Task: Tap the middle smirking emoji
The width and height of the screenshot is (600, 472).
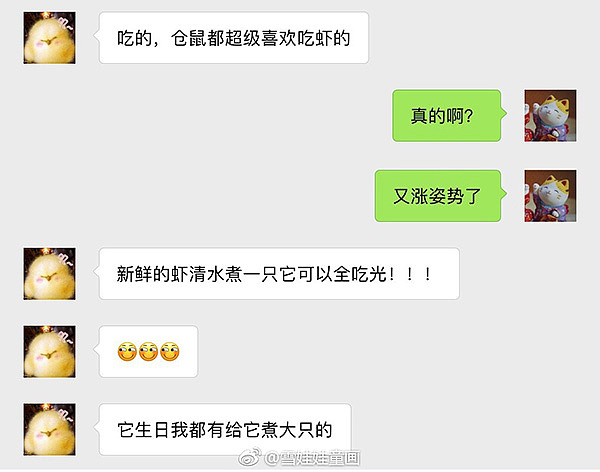Action: point(148,352)
